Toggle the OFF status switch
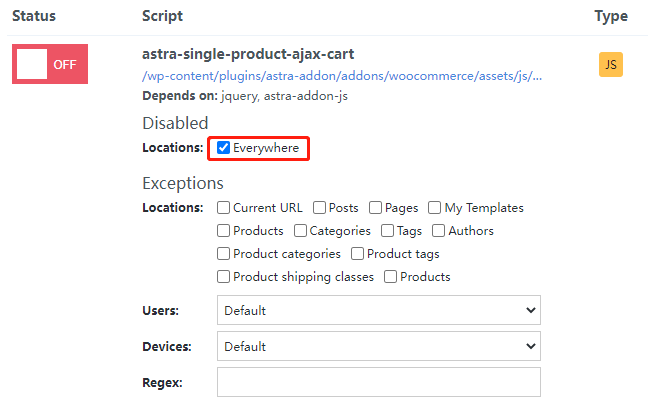Image resolution: width=648 pixels, height=408 pixels. pos(49,64)
